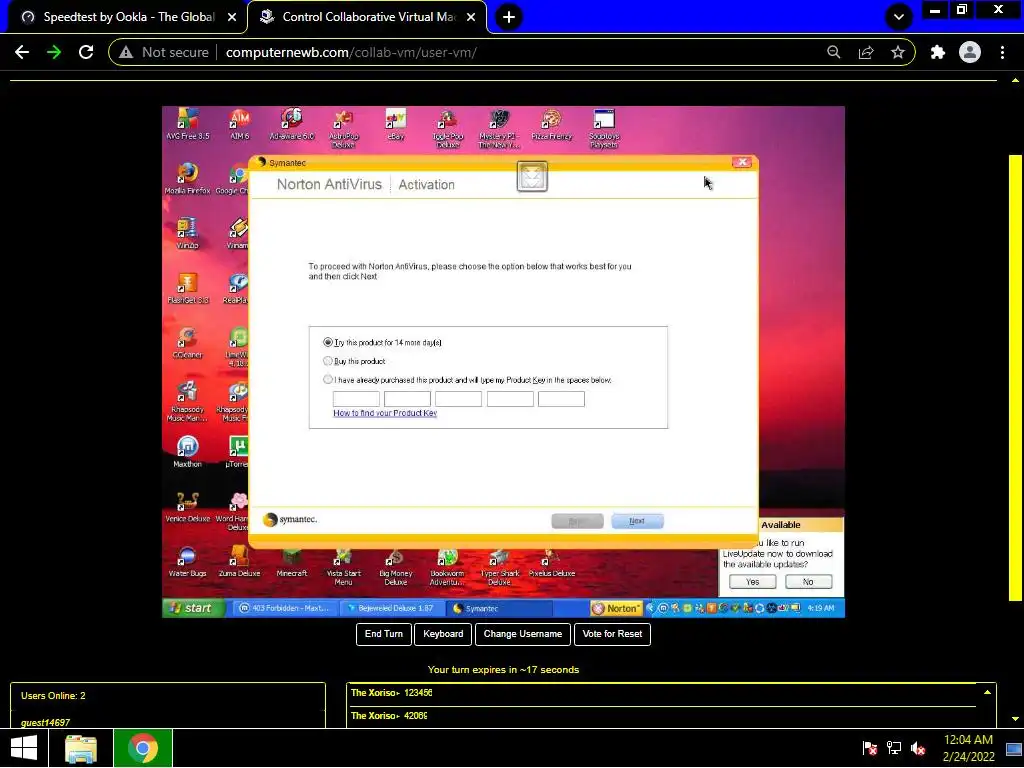Open the Chrome profile avatar

tap(970, 52)
